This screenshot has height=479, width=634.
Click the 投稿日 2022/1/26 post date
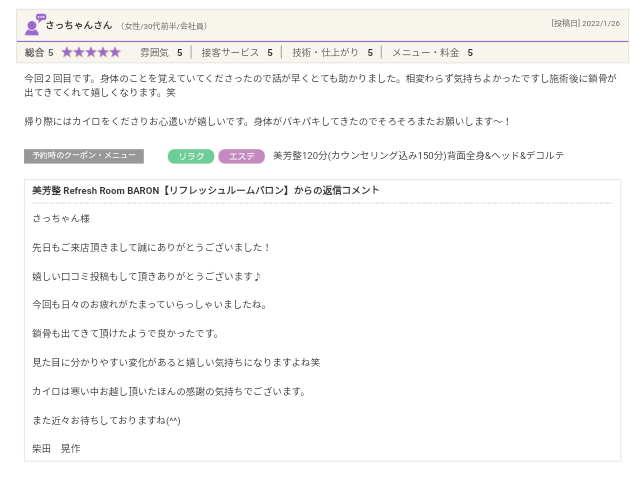coord(585,24)
